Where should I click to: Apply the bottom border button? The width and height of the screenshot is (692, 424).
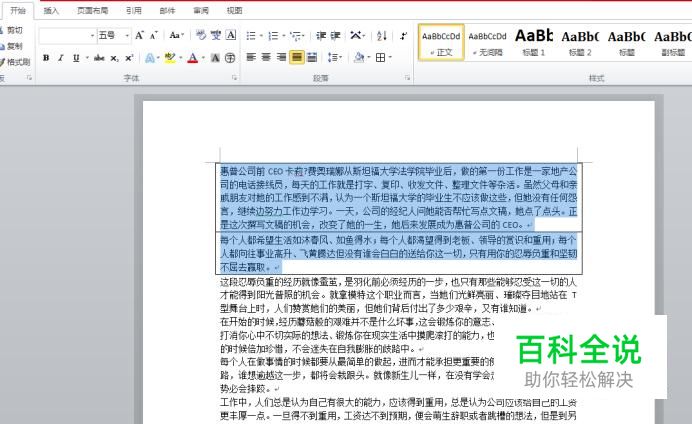tap(380, 57)
